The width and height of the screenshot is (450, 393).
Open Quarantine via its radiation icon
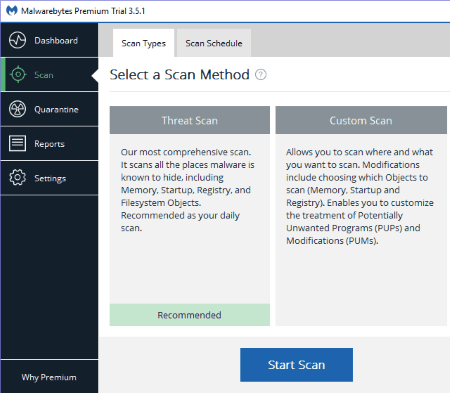[17, 109]
